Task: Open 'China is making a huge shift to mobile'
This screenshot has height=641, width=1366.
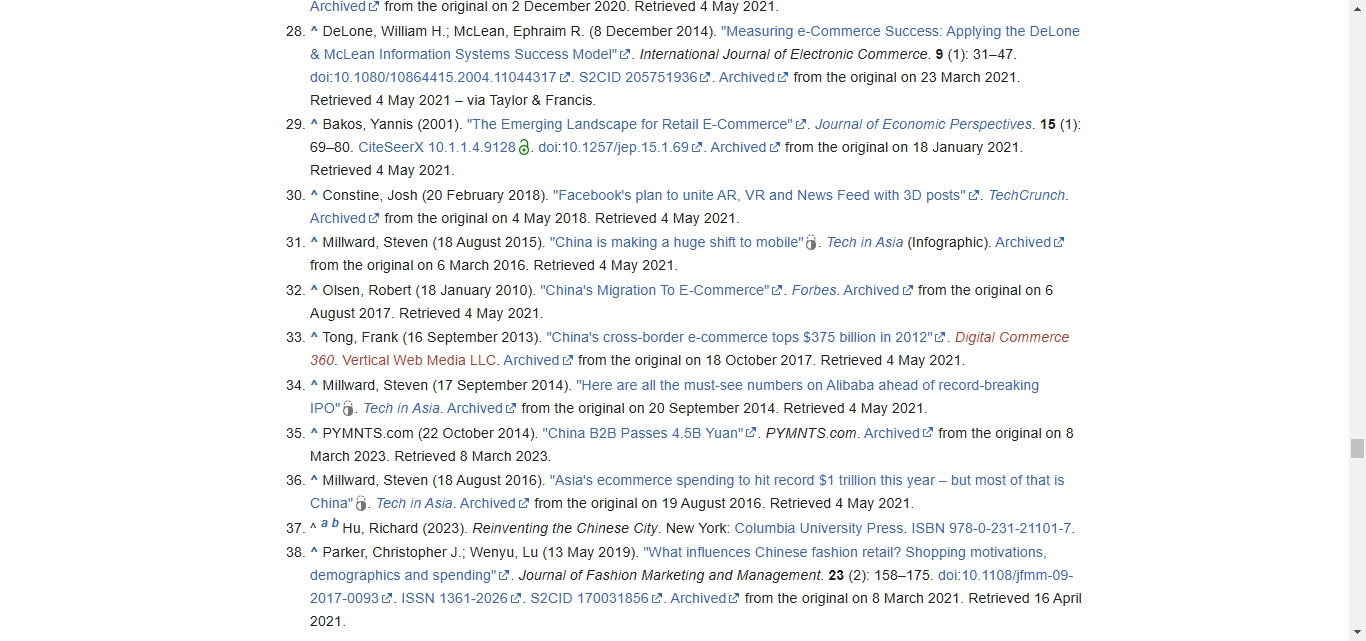Action: (676, 242)
